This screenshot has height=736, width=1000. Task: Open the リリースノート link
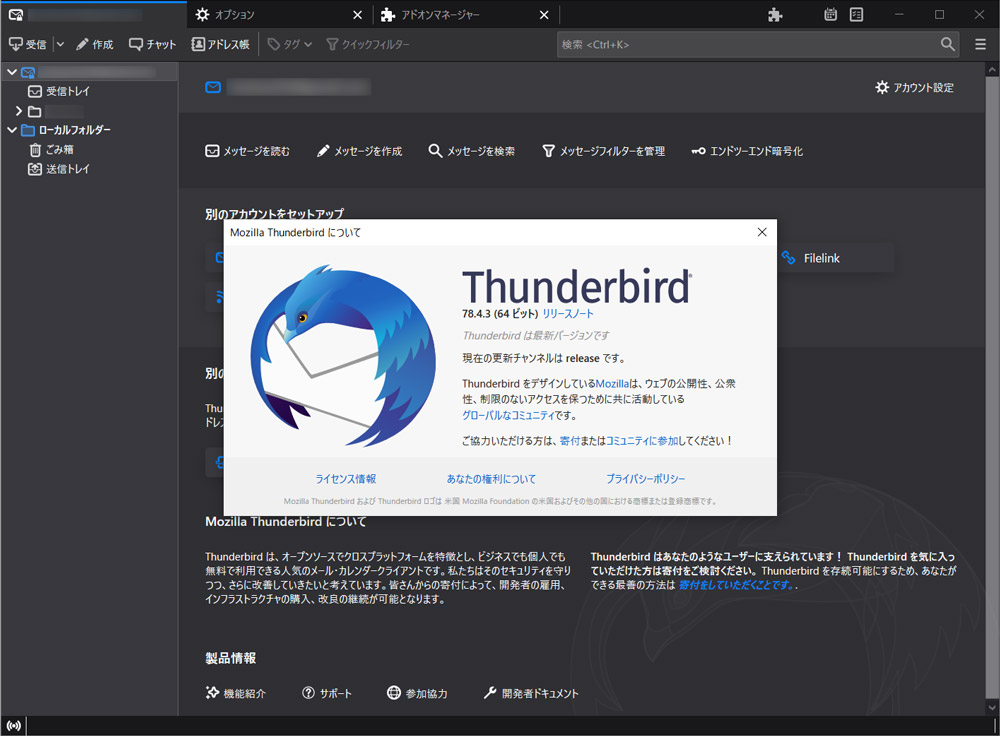coord(569,312)
